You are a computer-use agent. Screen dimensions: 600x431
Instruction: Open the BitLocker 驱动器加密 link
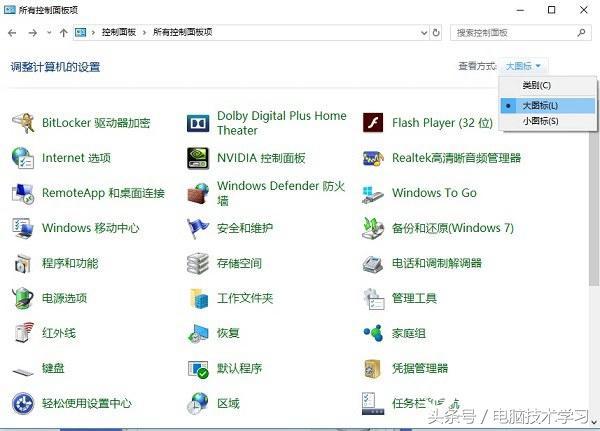click(96, 123)
